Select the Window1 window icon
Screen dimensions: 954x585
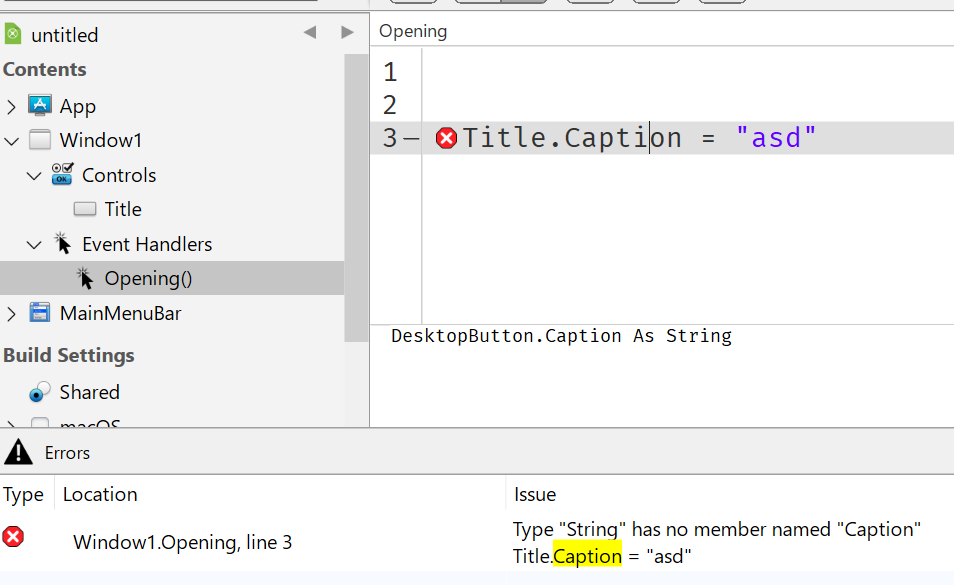[x=40, y=140]
